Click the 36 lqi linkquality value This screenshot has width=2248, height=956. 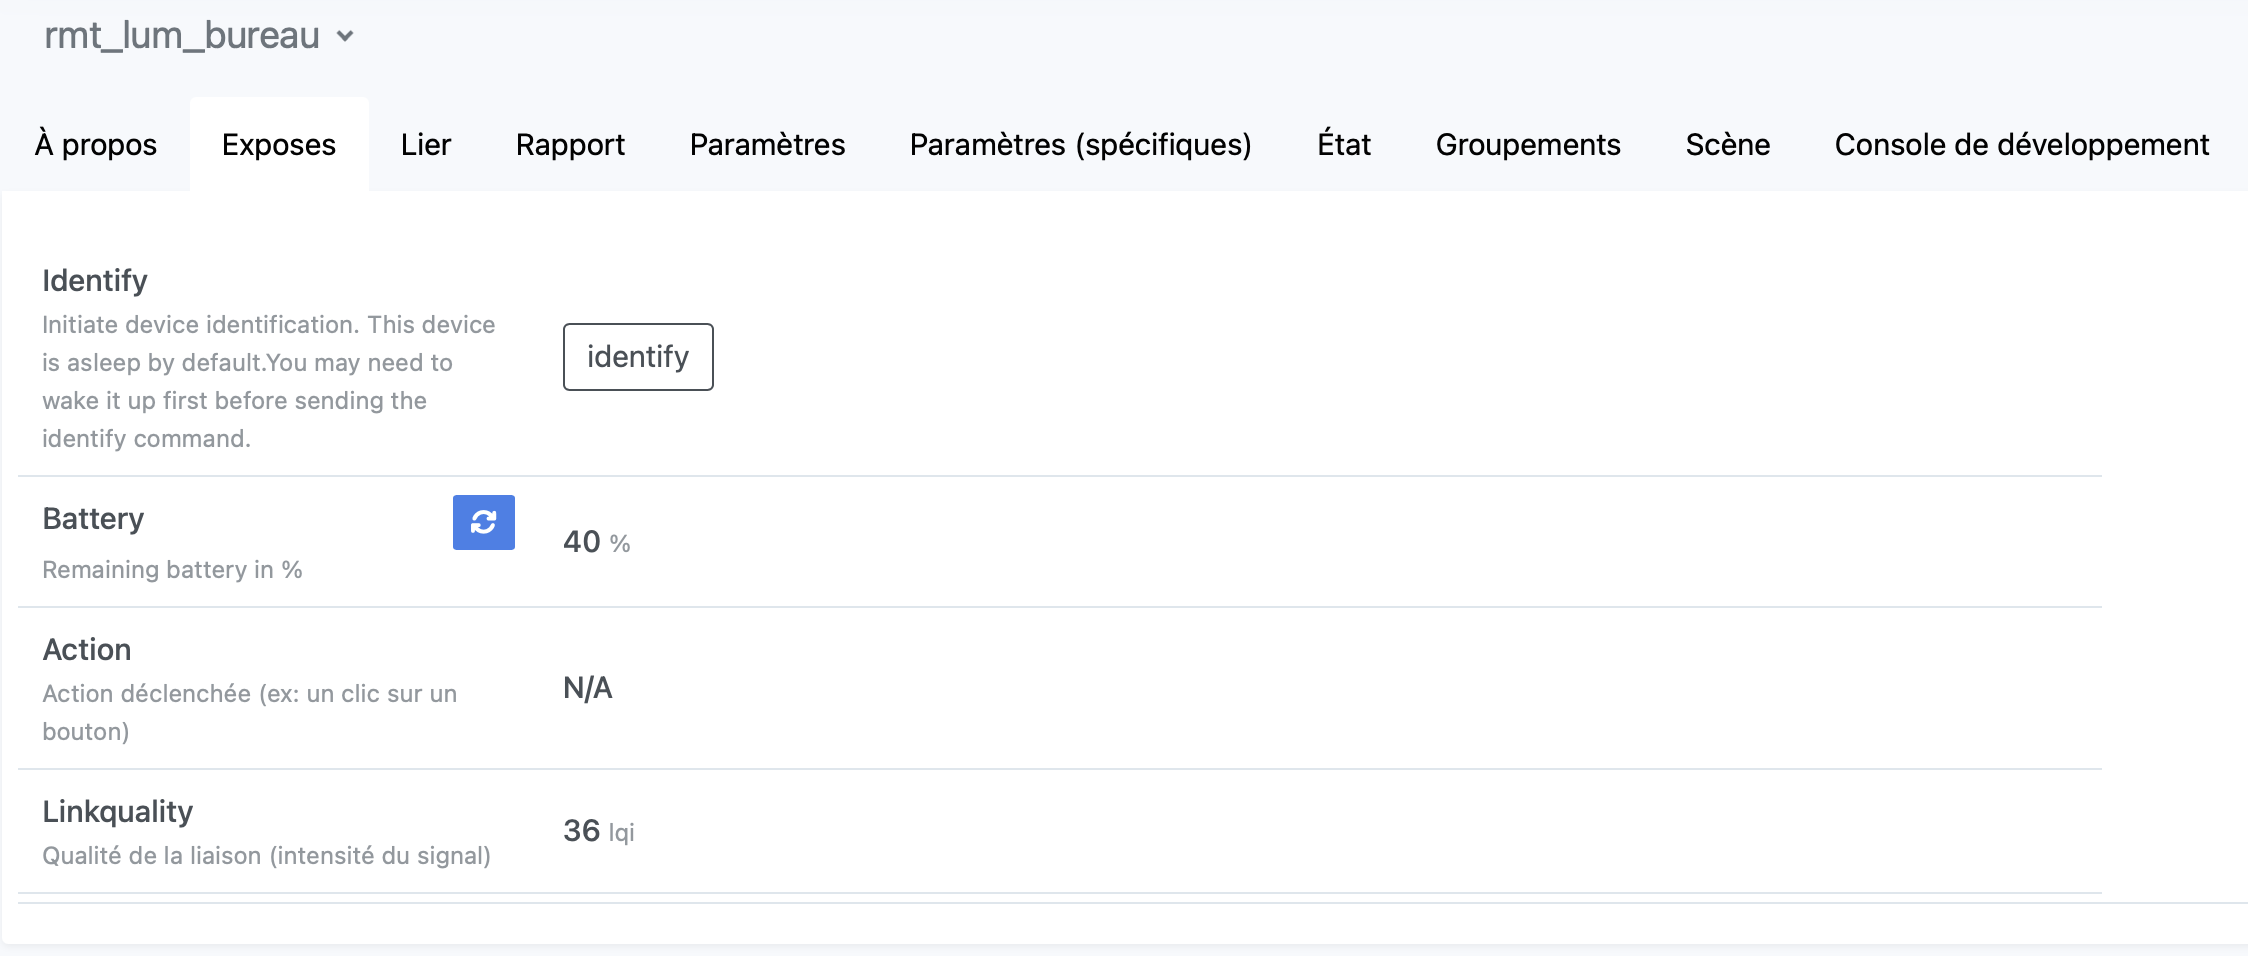pos(598,831)
